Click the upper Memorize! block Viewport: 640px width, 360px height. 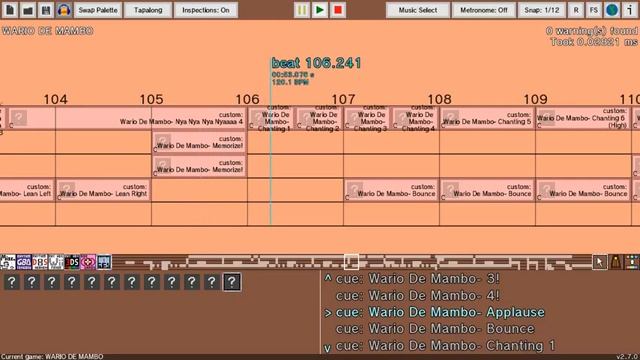point(199,142)
